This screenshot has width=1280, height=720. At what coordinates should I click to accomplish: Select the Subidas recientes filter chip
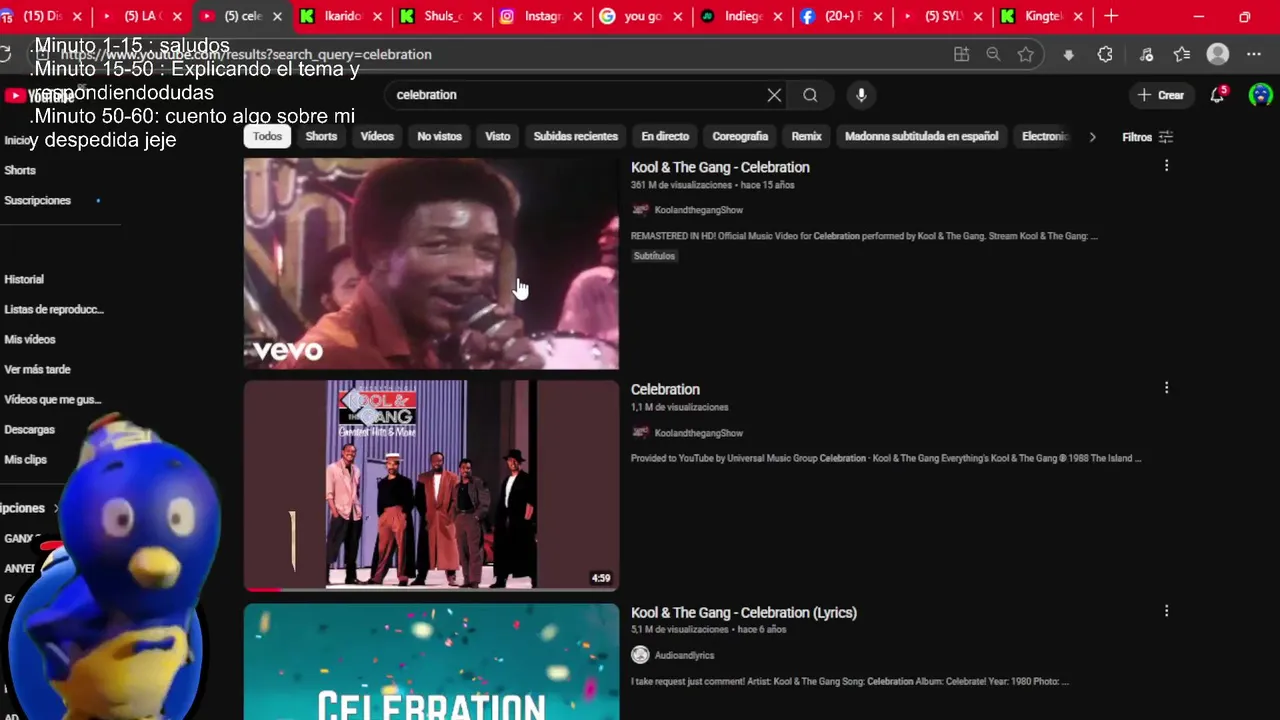(575, 136)
